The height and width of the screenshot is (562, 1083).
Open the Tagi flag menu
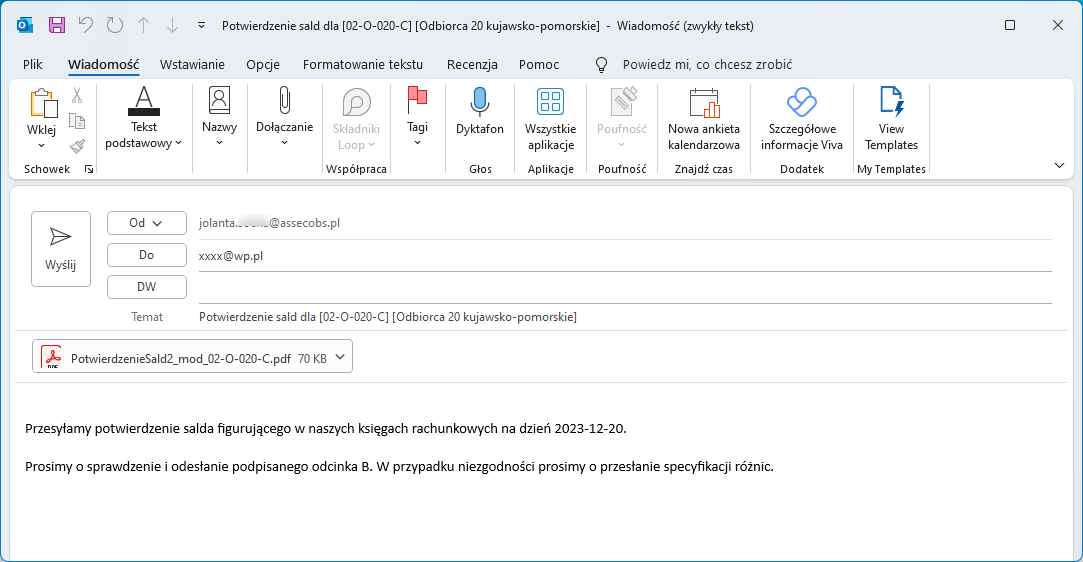(x=417, y=116)
